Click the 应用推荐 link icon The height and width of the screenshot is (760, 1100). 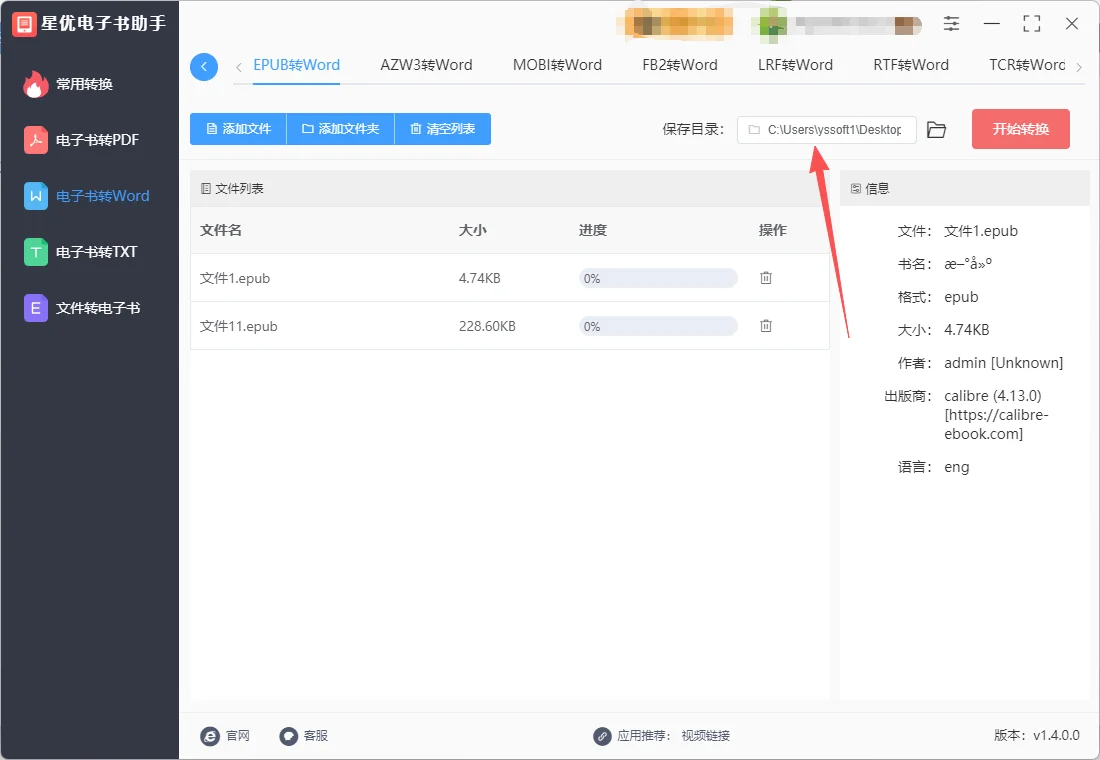(602, 736)
